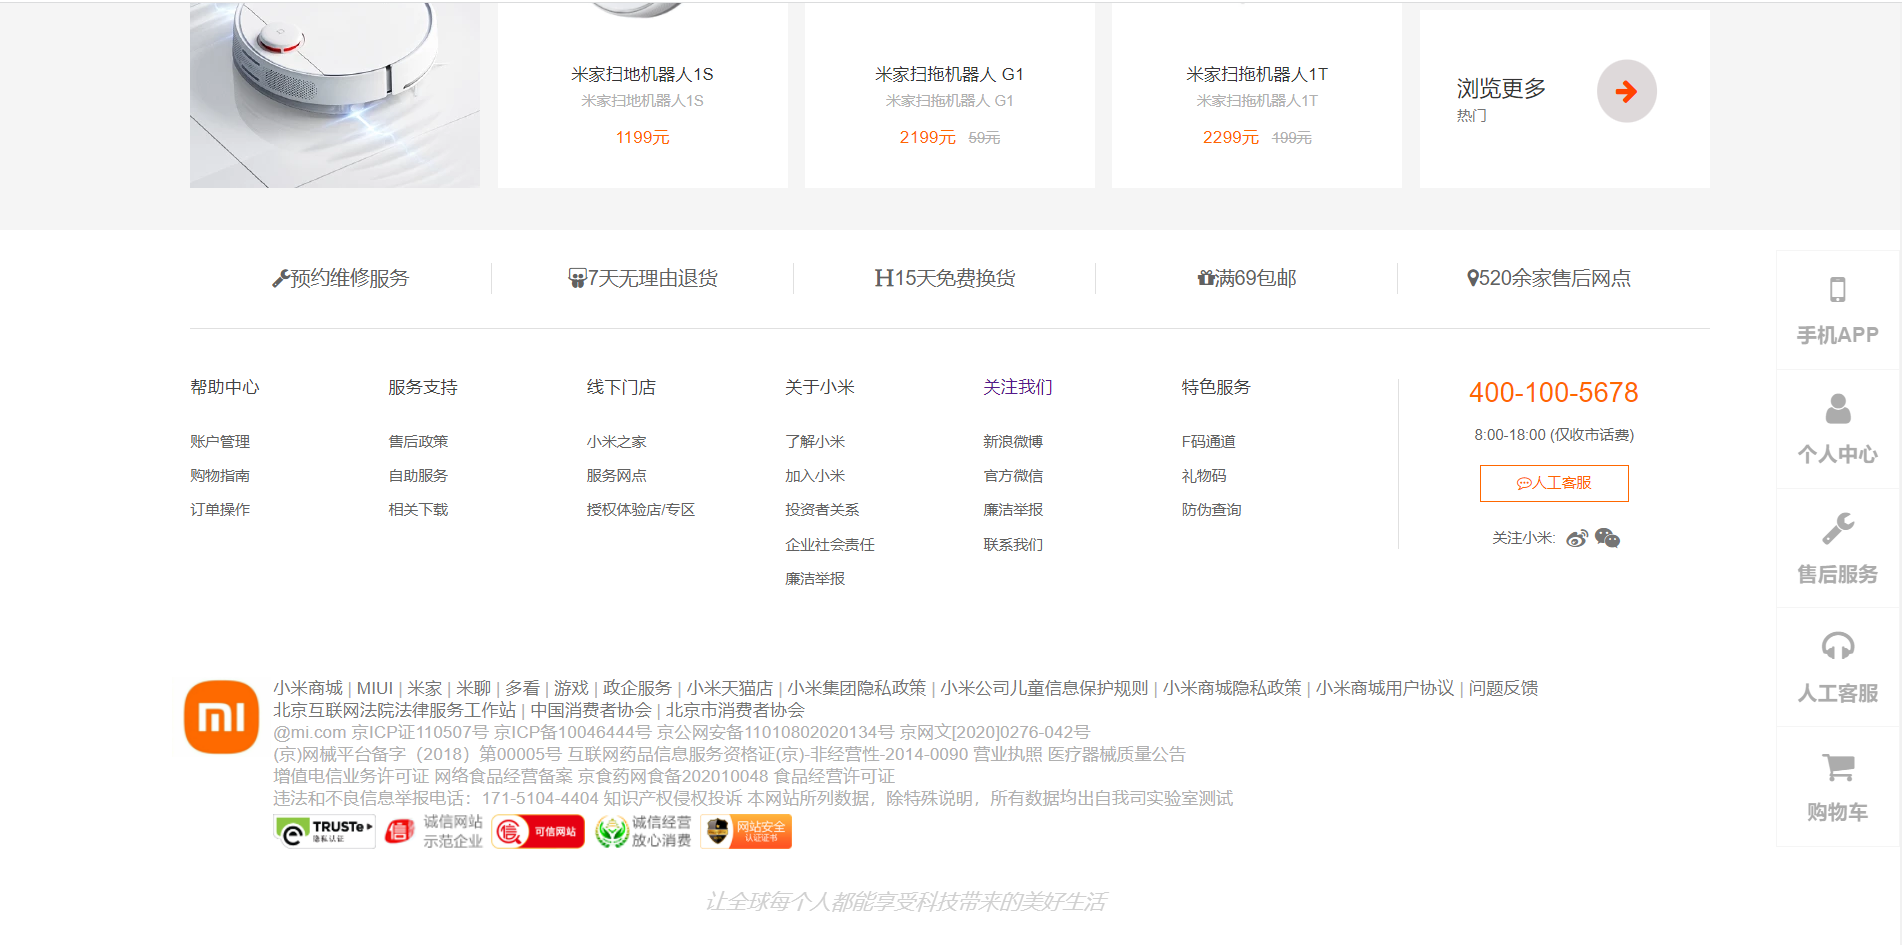Open 小米天猫店 footer link
This screenshot has height=945, width=1902.
click(730, 688)
